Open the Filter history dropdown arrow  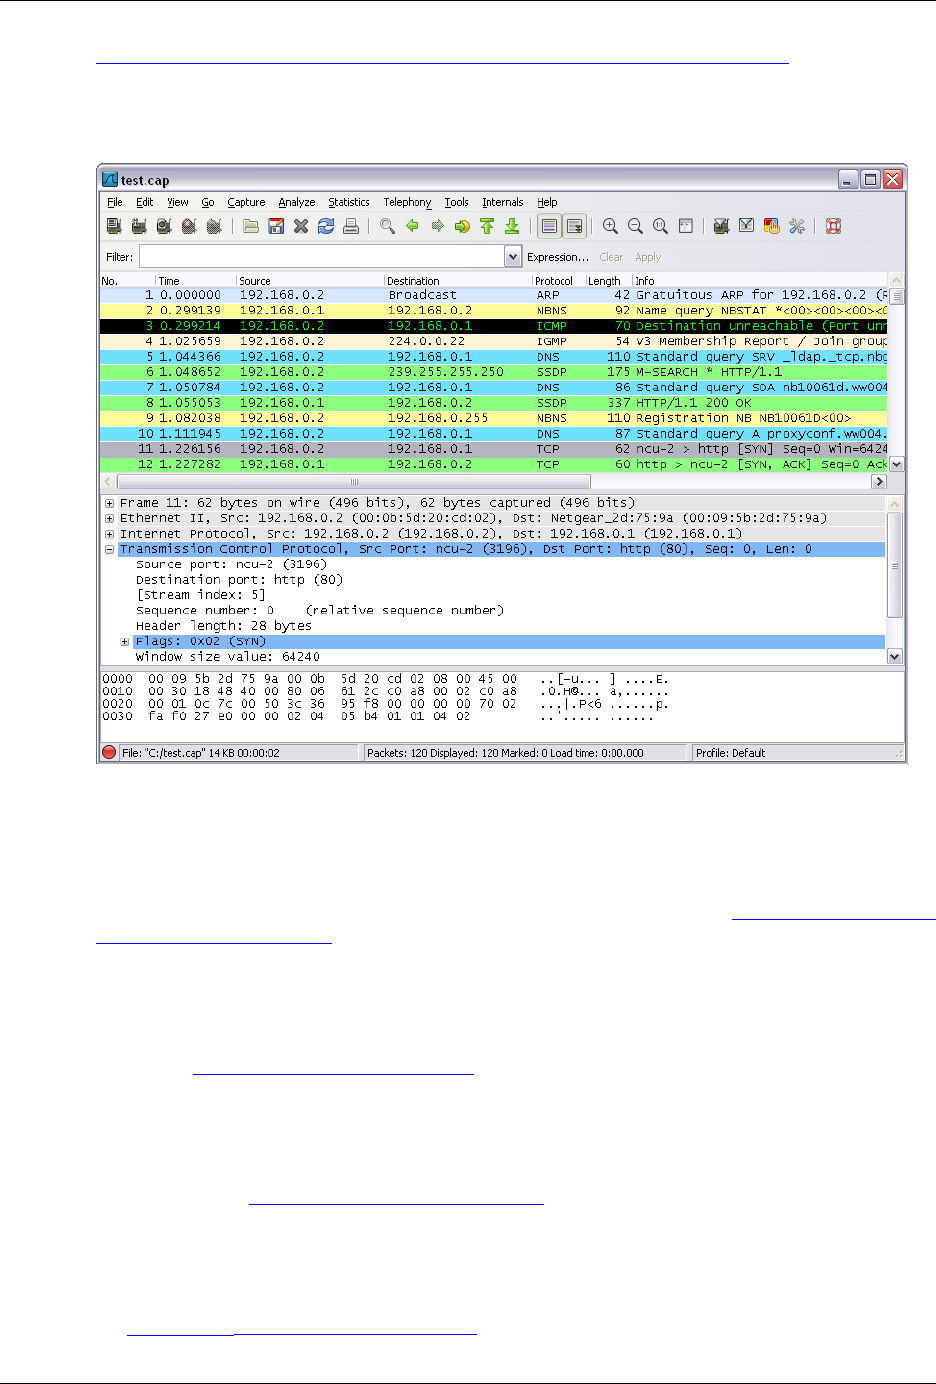(x=513, y=257)
